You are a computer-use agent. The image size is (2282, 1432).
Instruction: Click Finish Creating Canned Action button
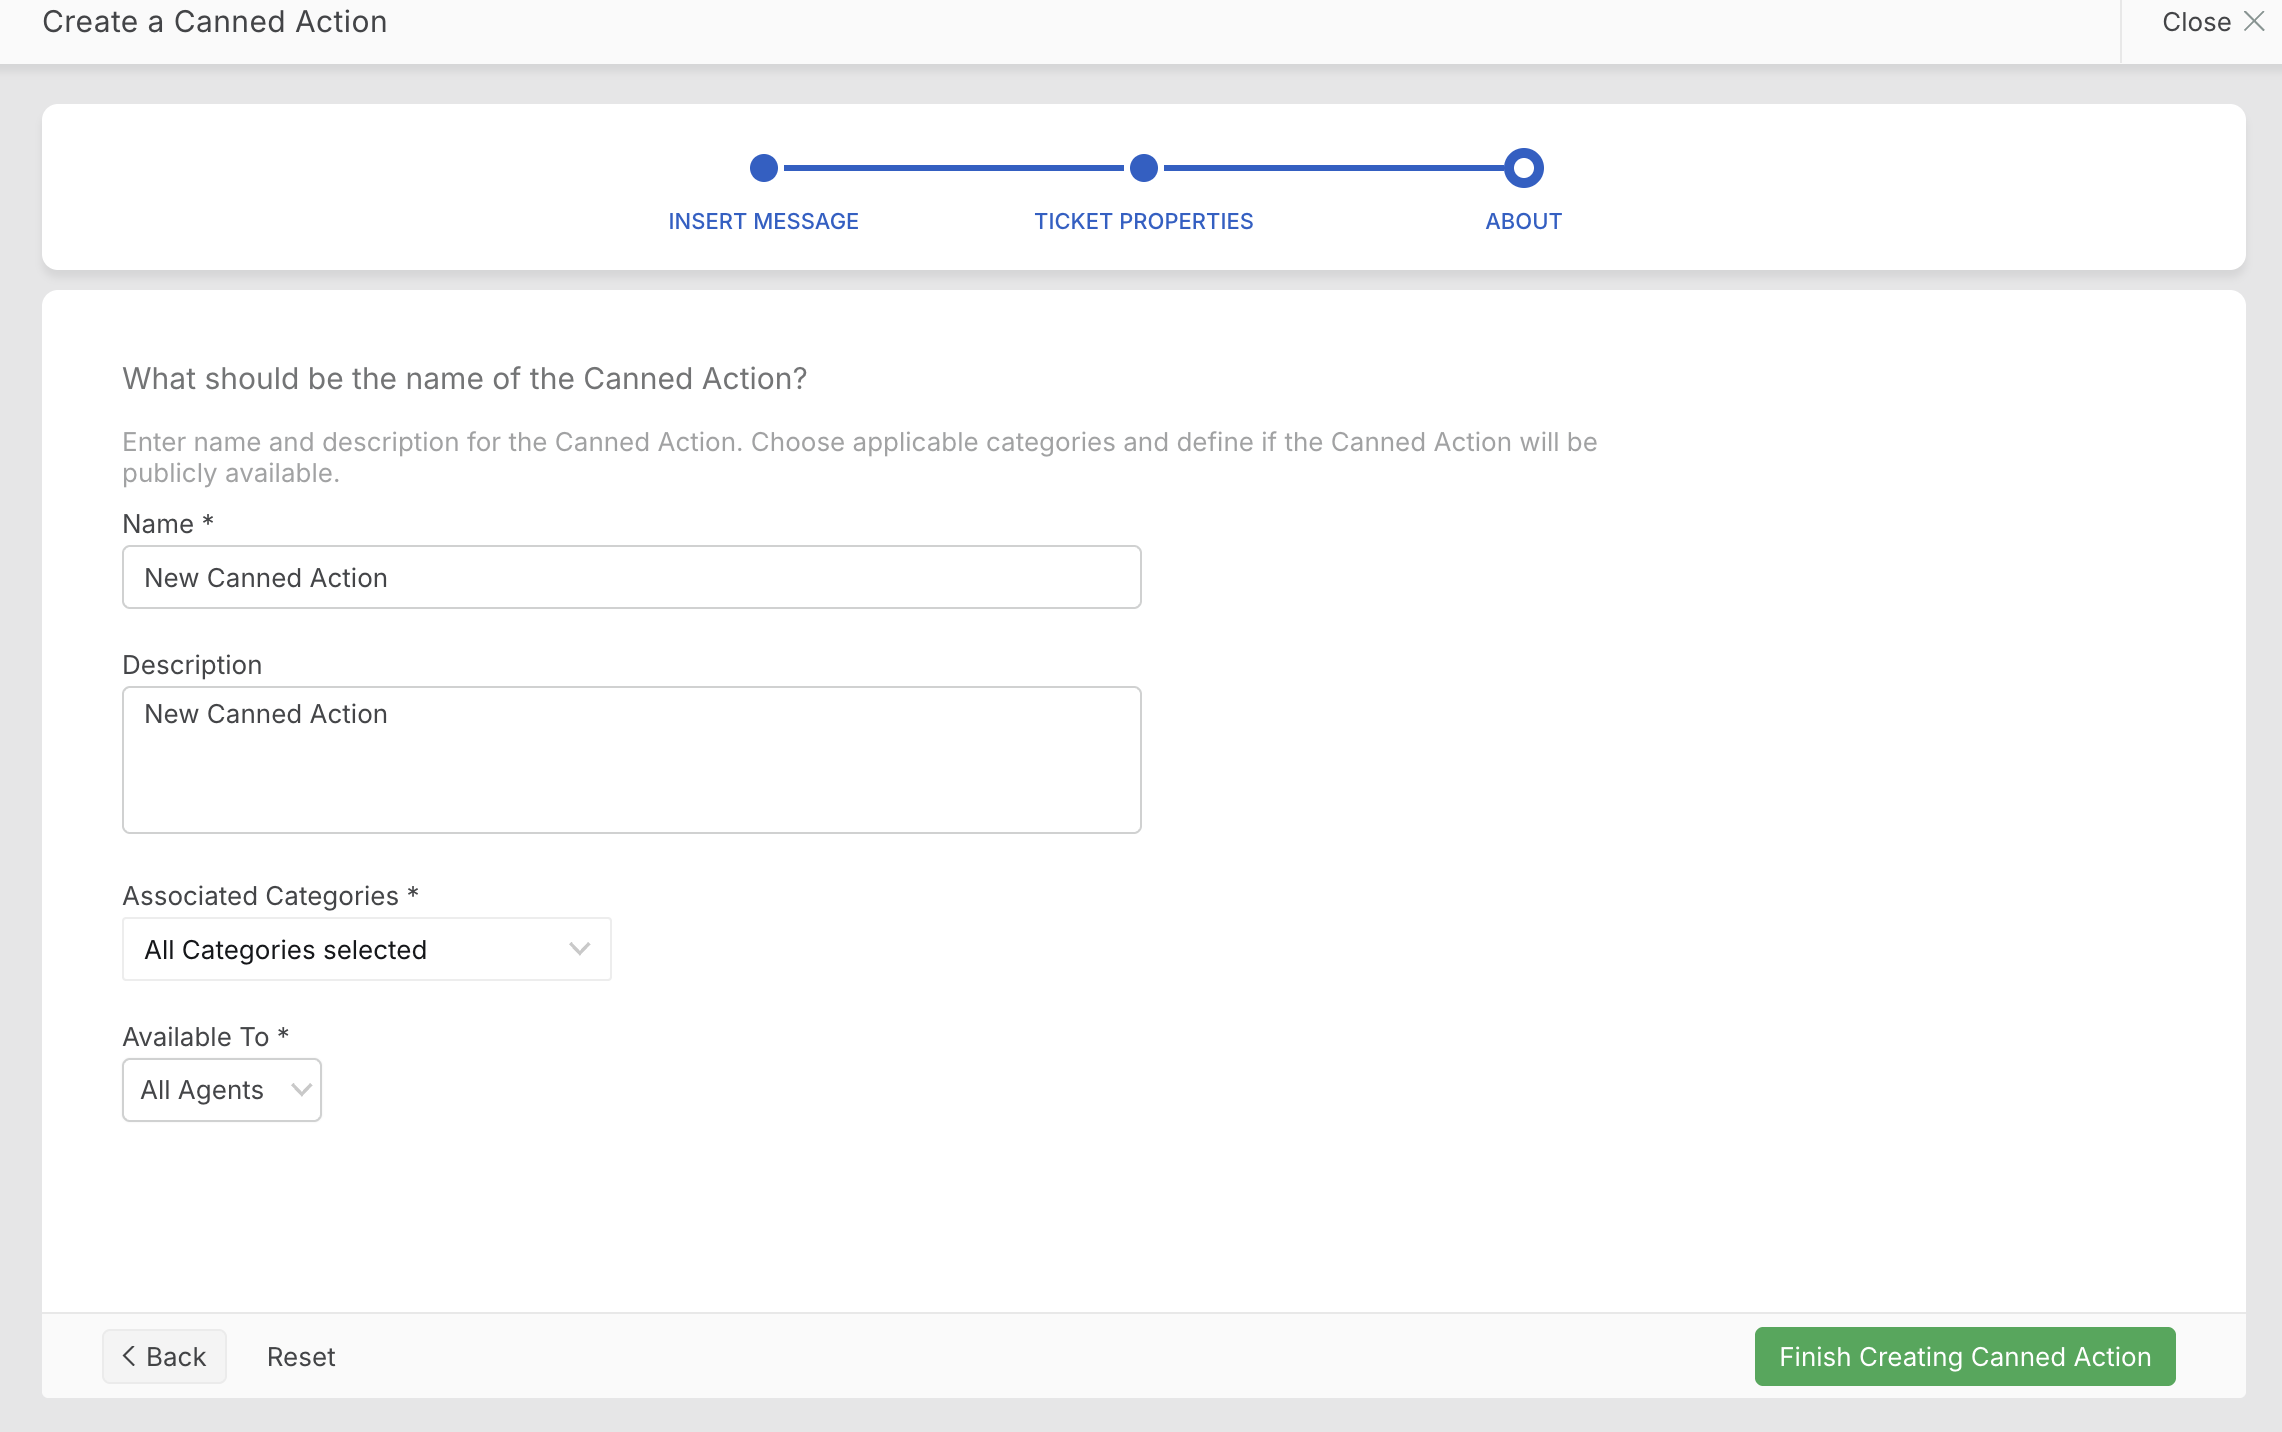pyautogui.click(x=1965, y=1357)
